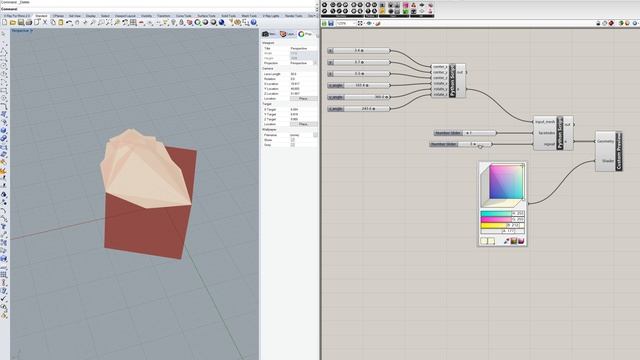Screen dimensions: 640x360
Task: Click the cyan hue channel bar in swatch
Action: point(502,213)
